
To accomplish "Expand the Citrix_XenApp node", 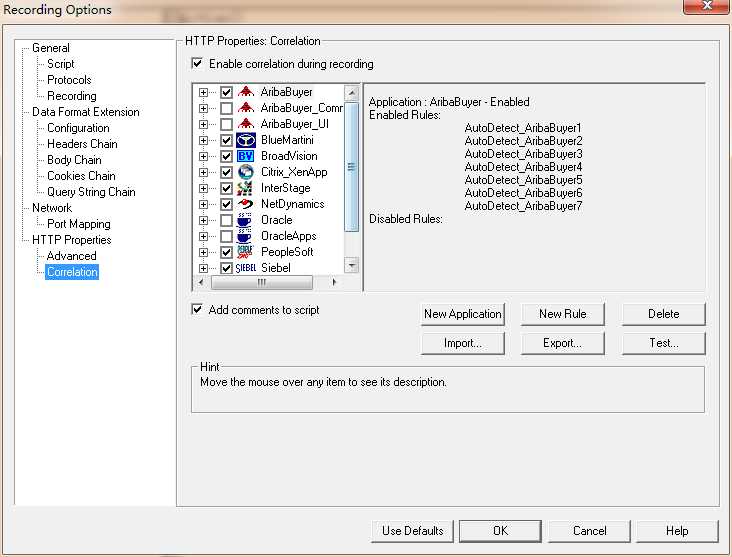I will pos(203,172).
